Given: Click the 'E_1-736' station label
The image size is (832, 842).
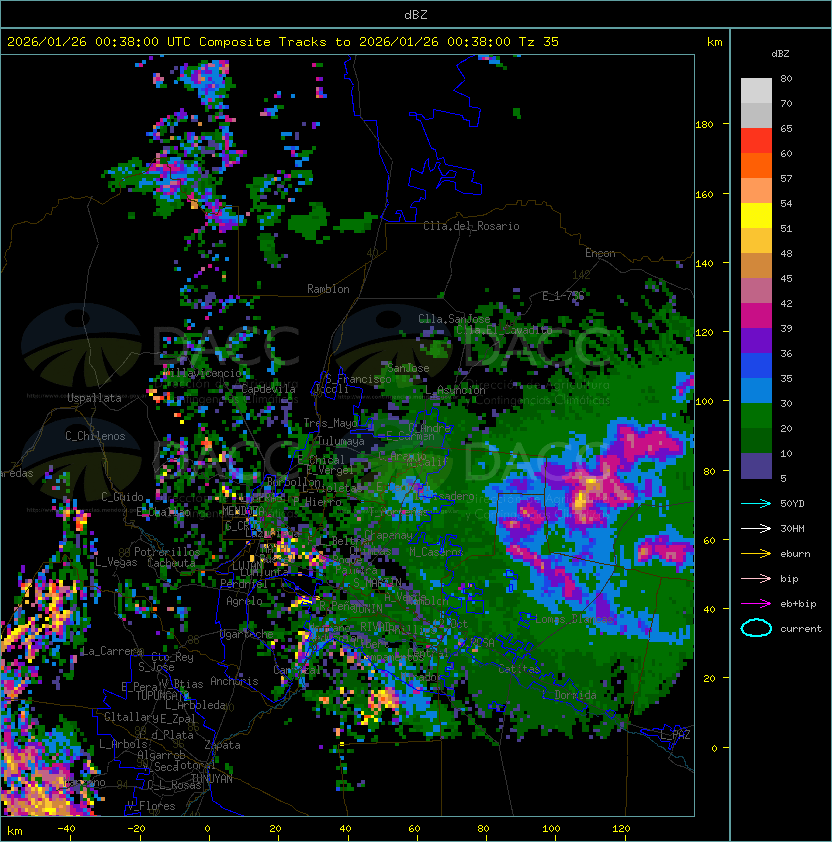Looking at the screenshot, I should [x=563, y=296].
